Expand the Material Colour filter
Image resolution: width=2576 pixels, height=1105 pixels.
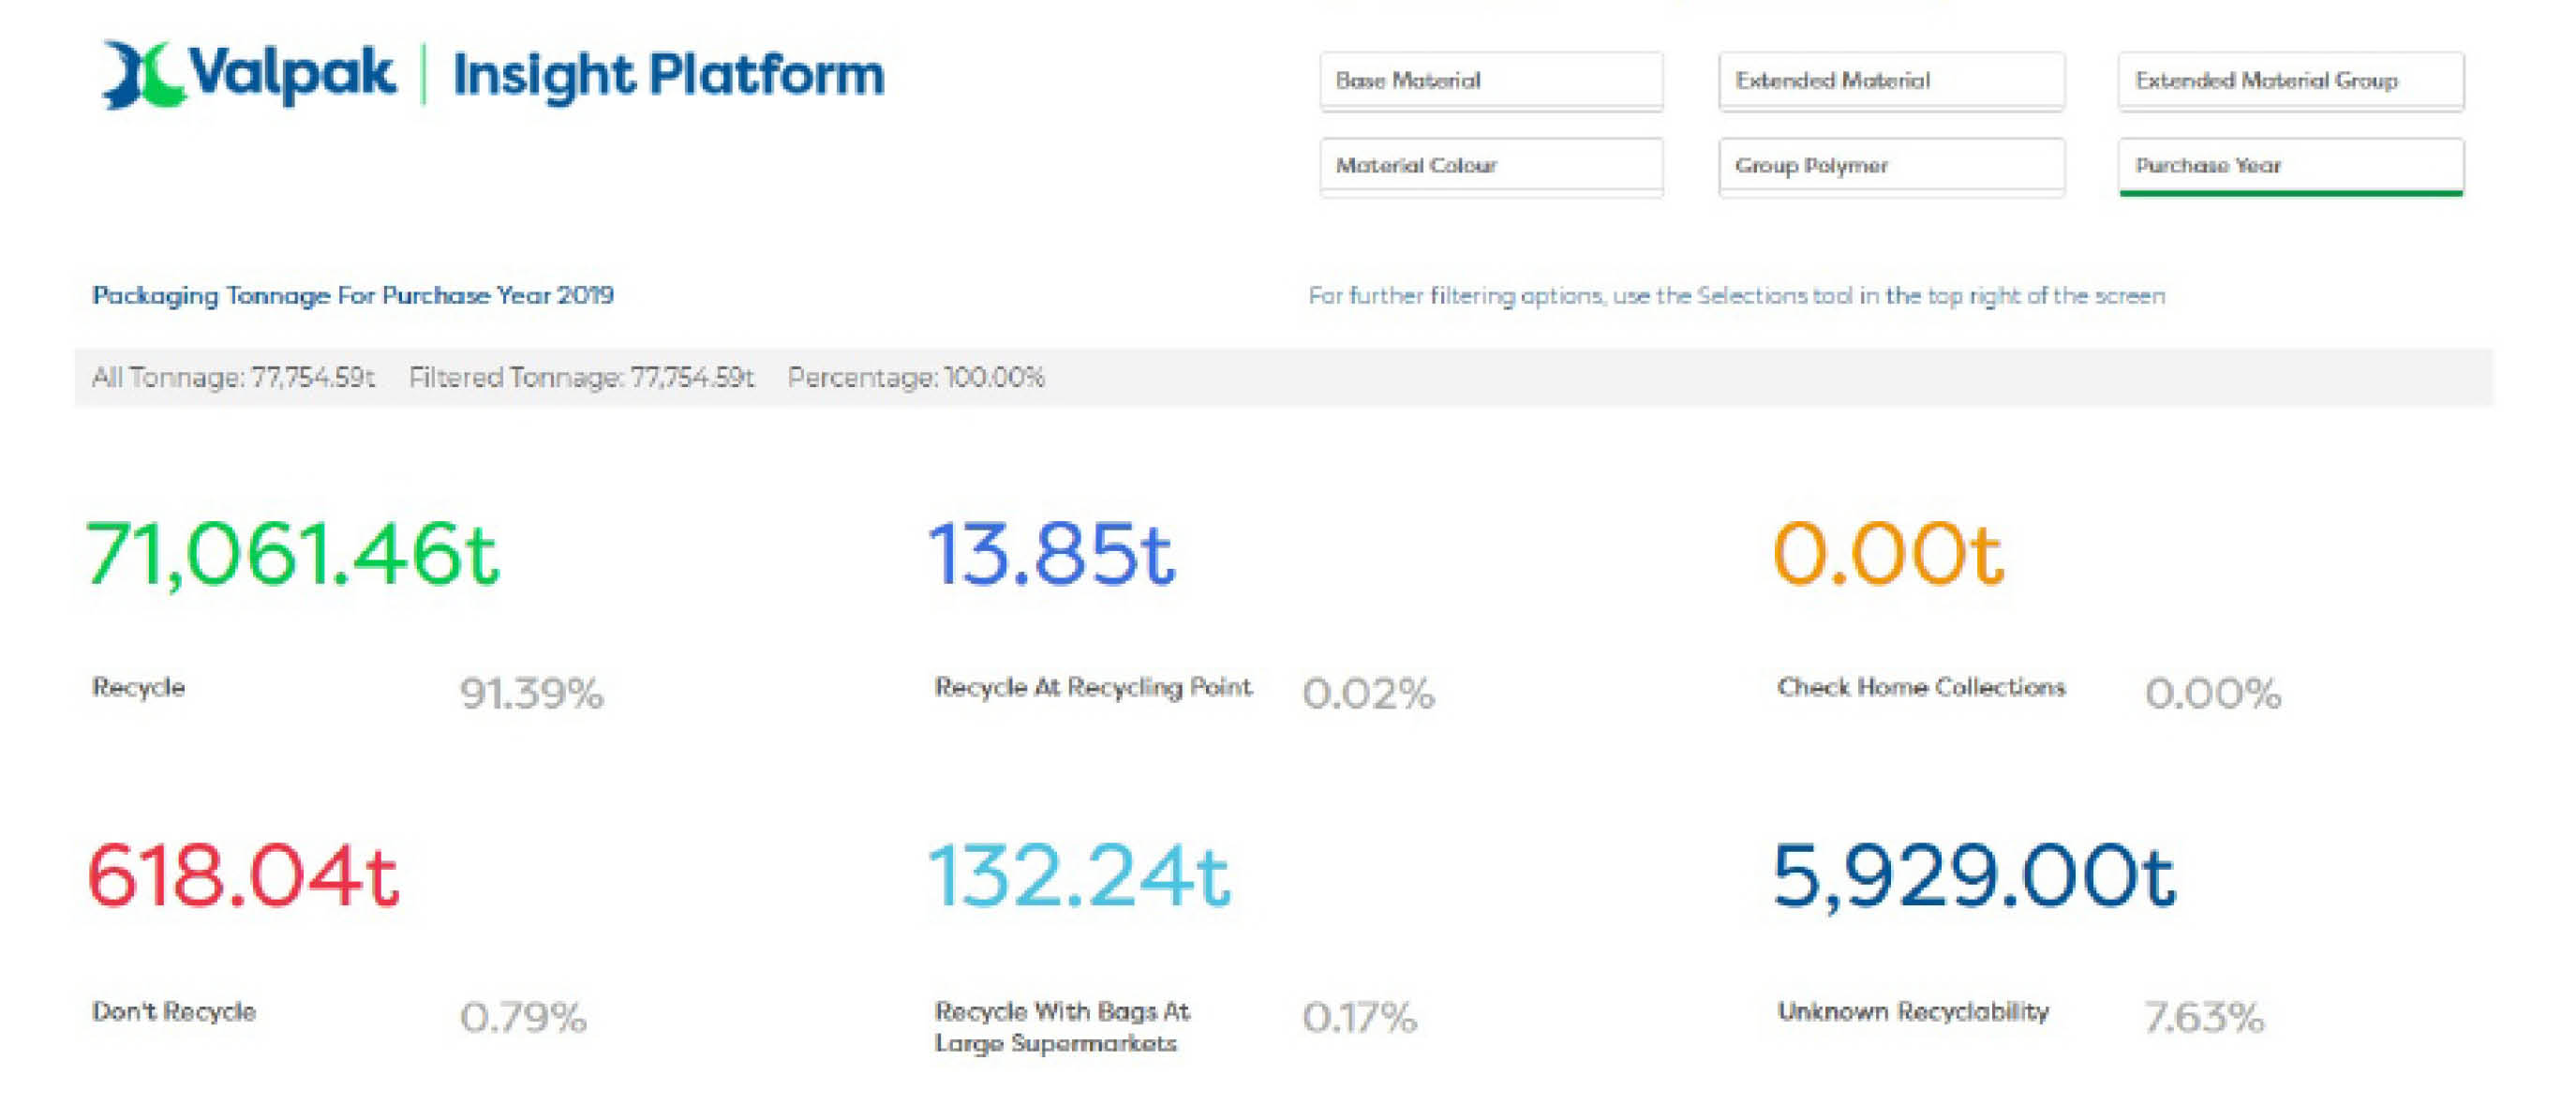point(1490,165)
